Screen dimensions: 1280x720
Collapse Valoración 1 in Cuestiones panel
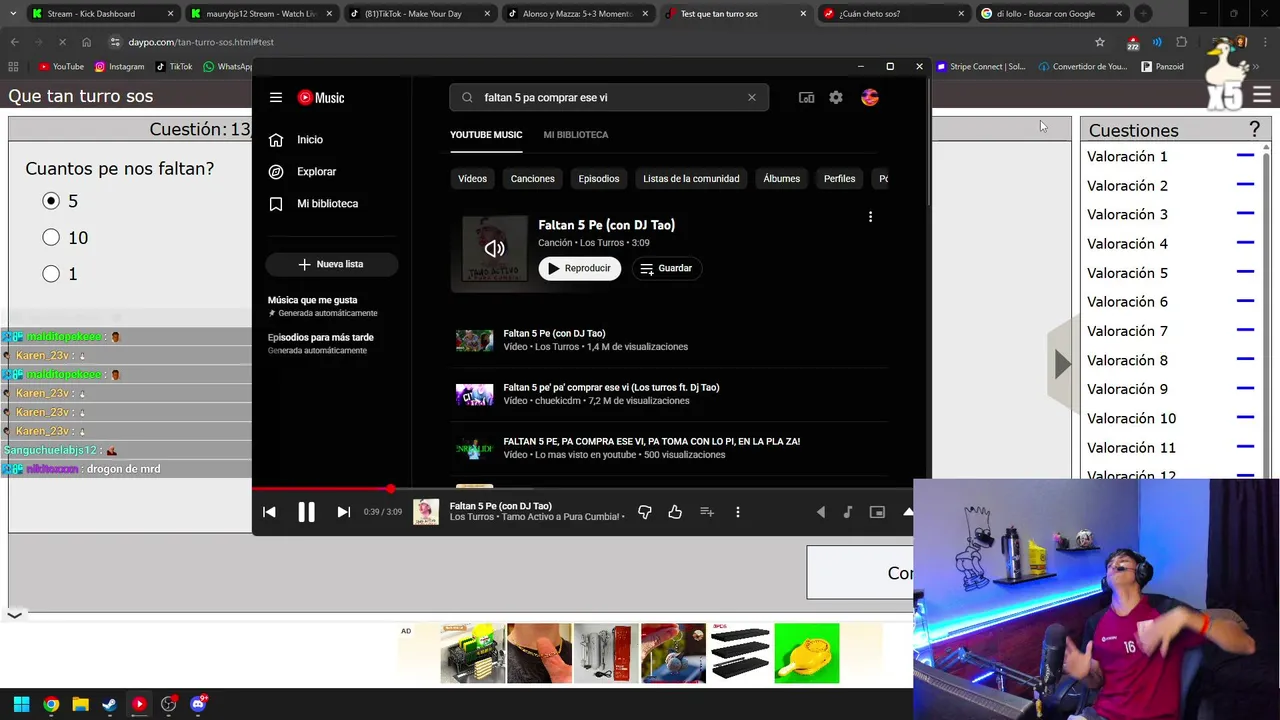tap(1245, 156)
